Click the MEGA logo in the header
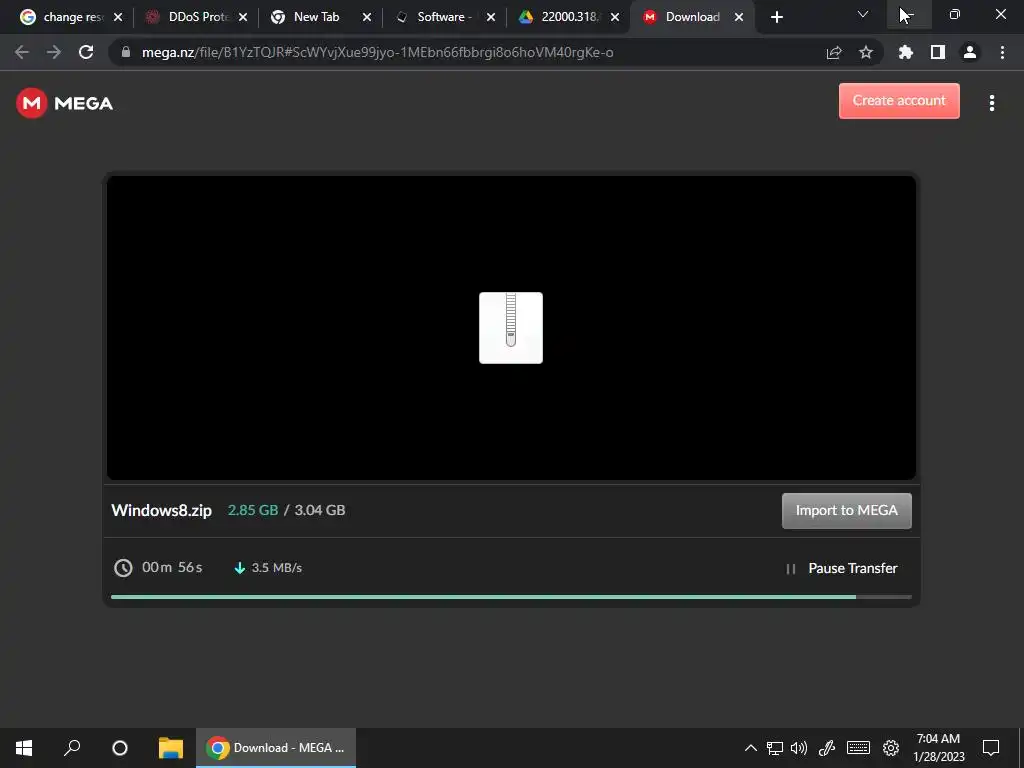This screenshot has width=1024, height=768. [64, 103]
